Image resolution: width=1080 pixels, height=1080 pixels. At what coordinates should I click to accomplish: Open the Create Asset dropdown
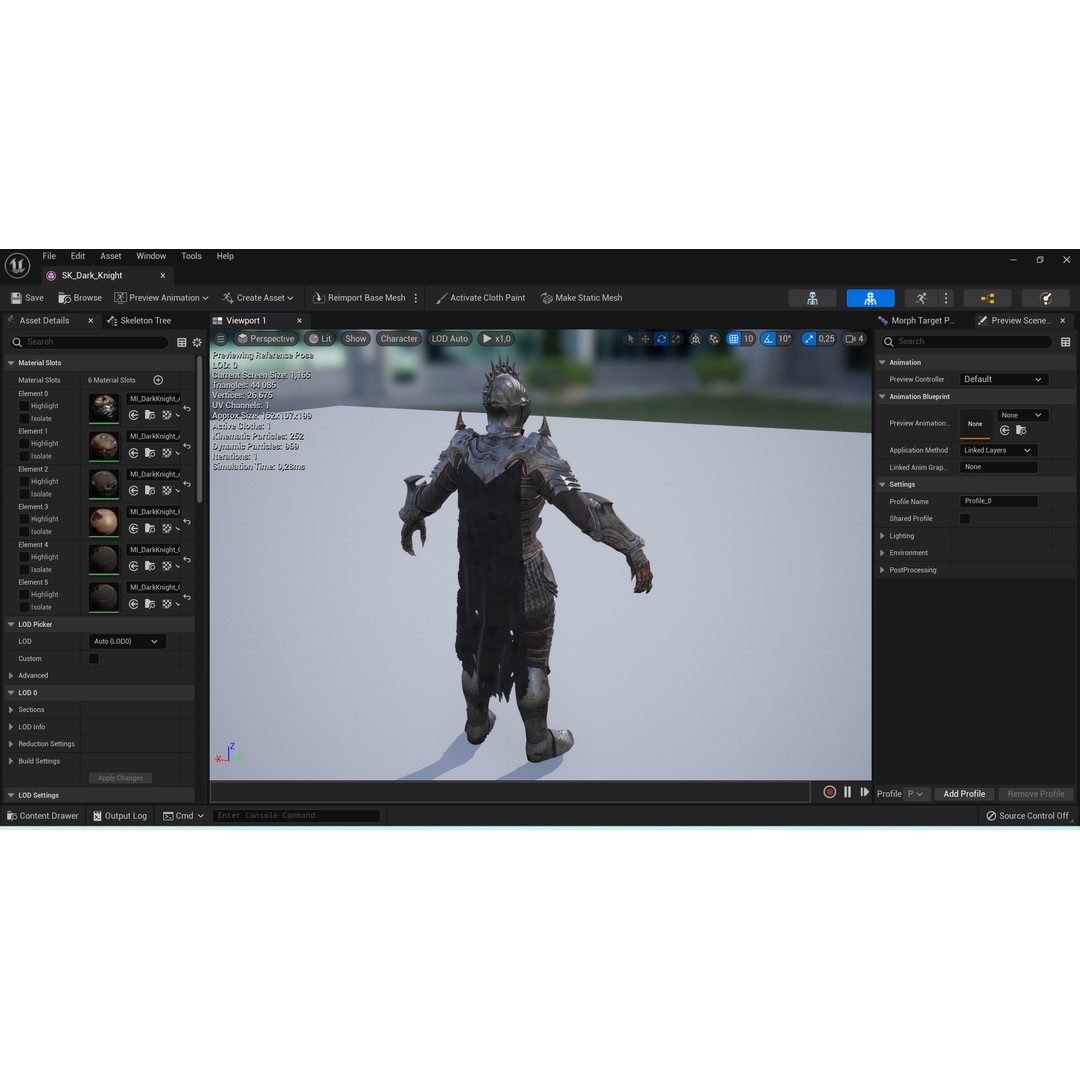tap(258, 298)
